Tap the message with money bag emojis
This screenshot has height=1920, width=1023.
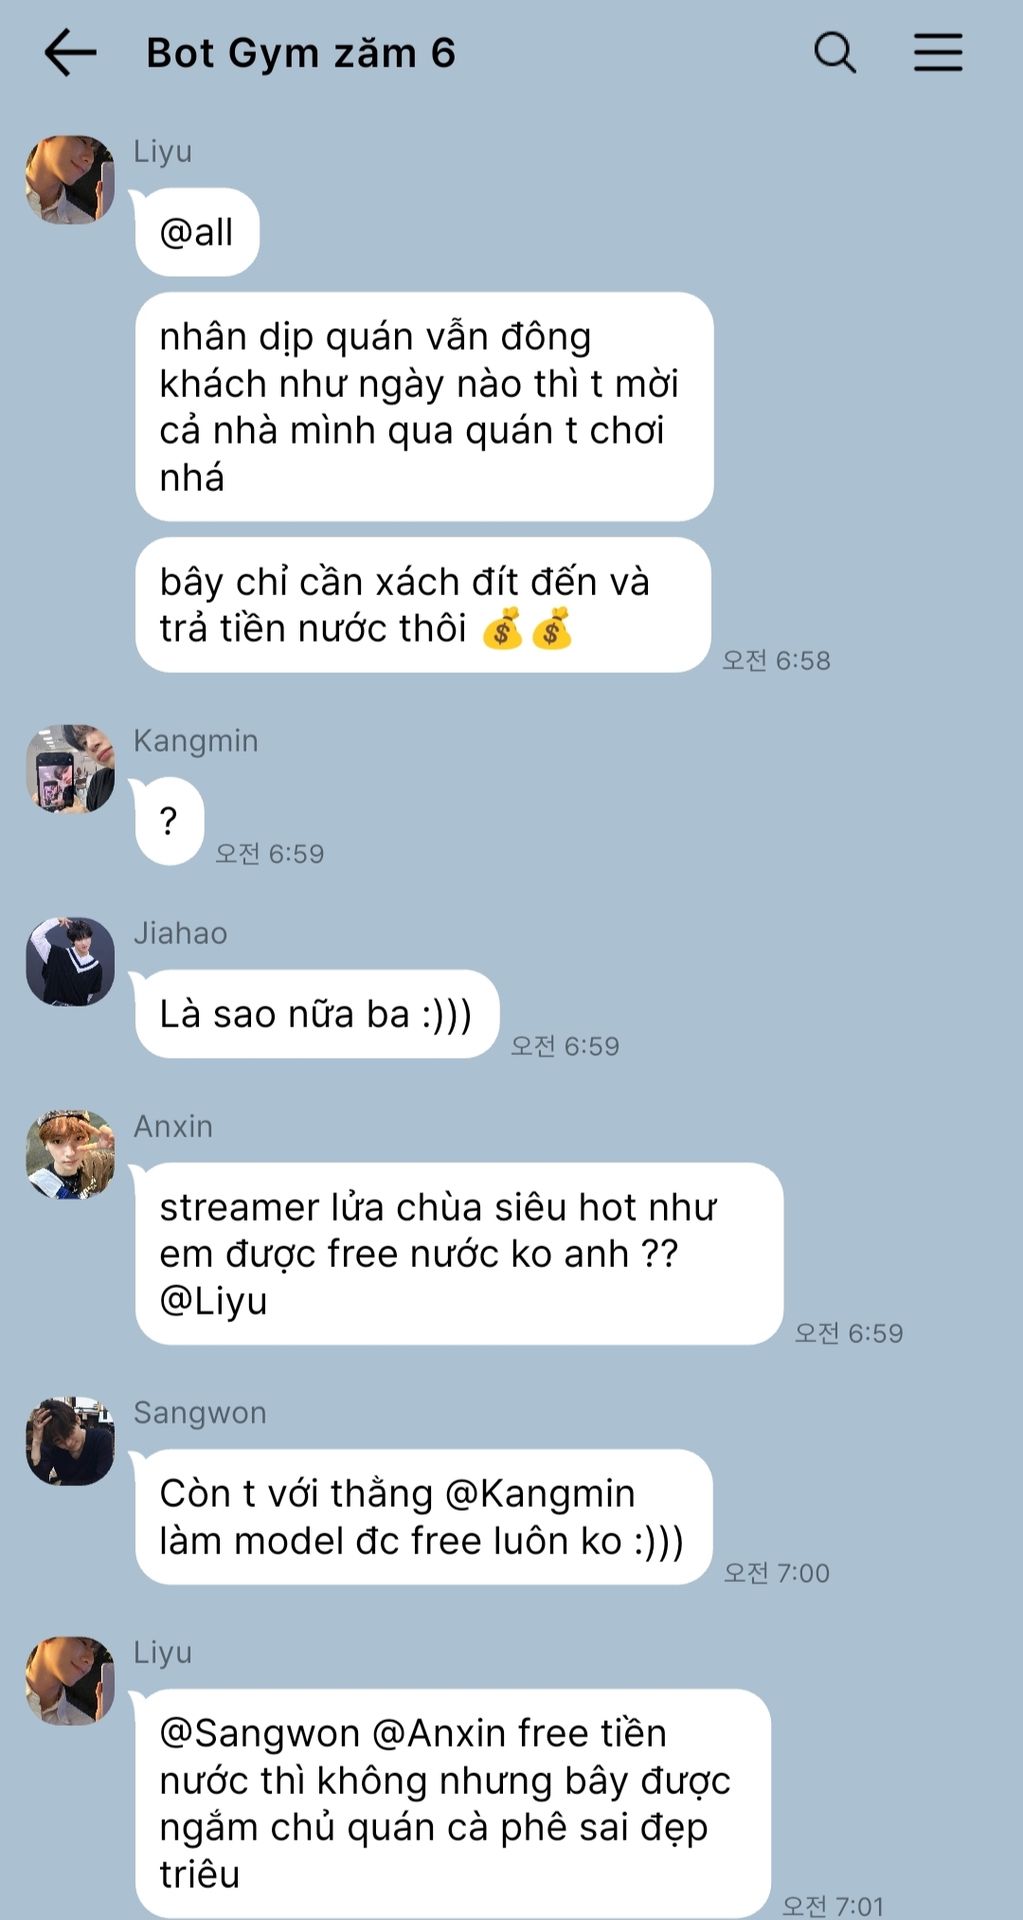[423, 605]
